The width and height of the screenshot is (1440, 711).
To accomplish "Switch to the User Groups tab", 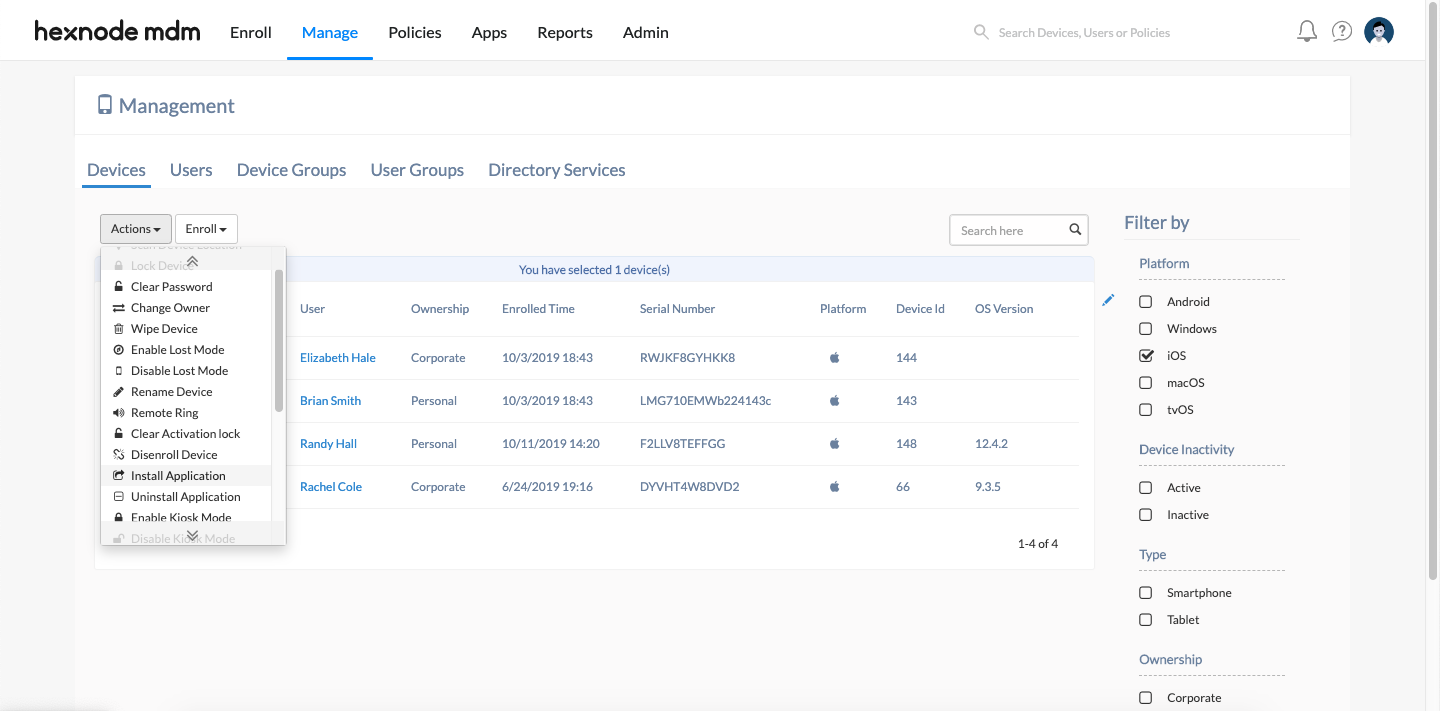I will [x=417, y=170].
